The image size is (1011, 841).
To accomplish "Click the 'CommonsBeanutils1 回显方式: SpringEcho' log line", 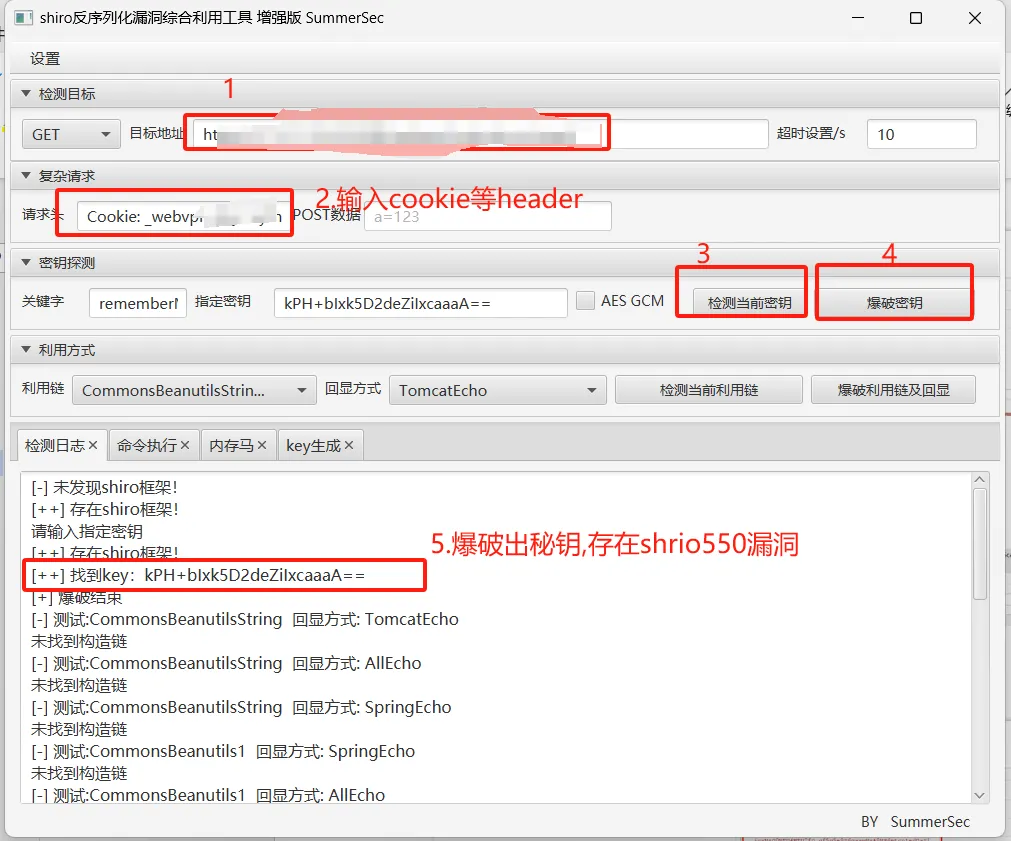I will 223,751.
